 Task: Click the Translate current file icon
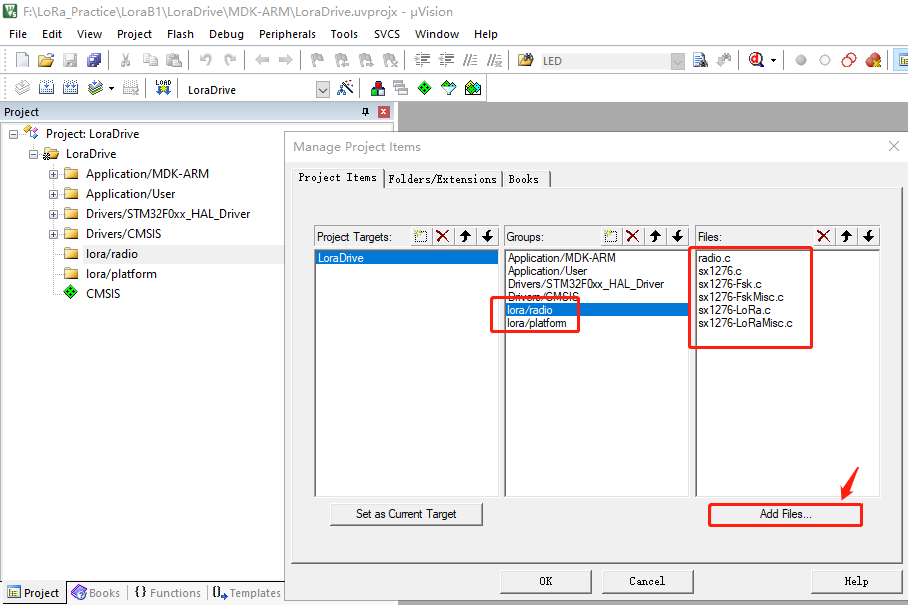pyautogui.click(x=22, y=88)
